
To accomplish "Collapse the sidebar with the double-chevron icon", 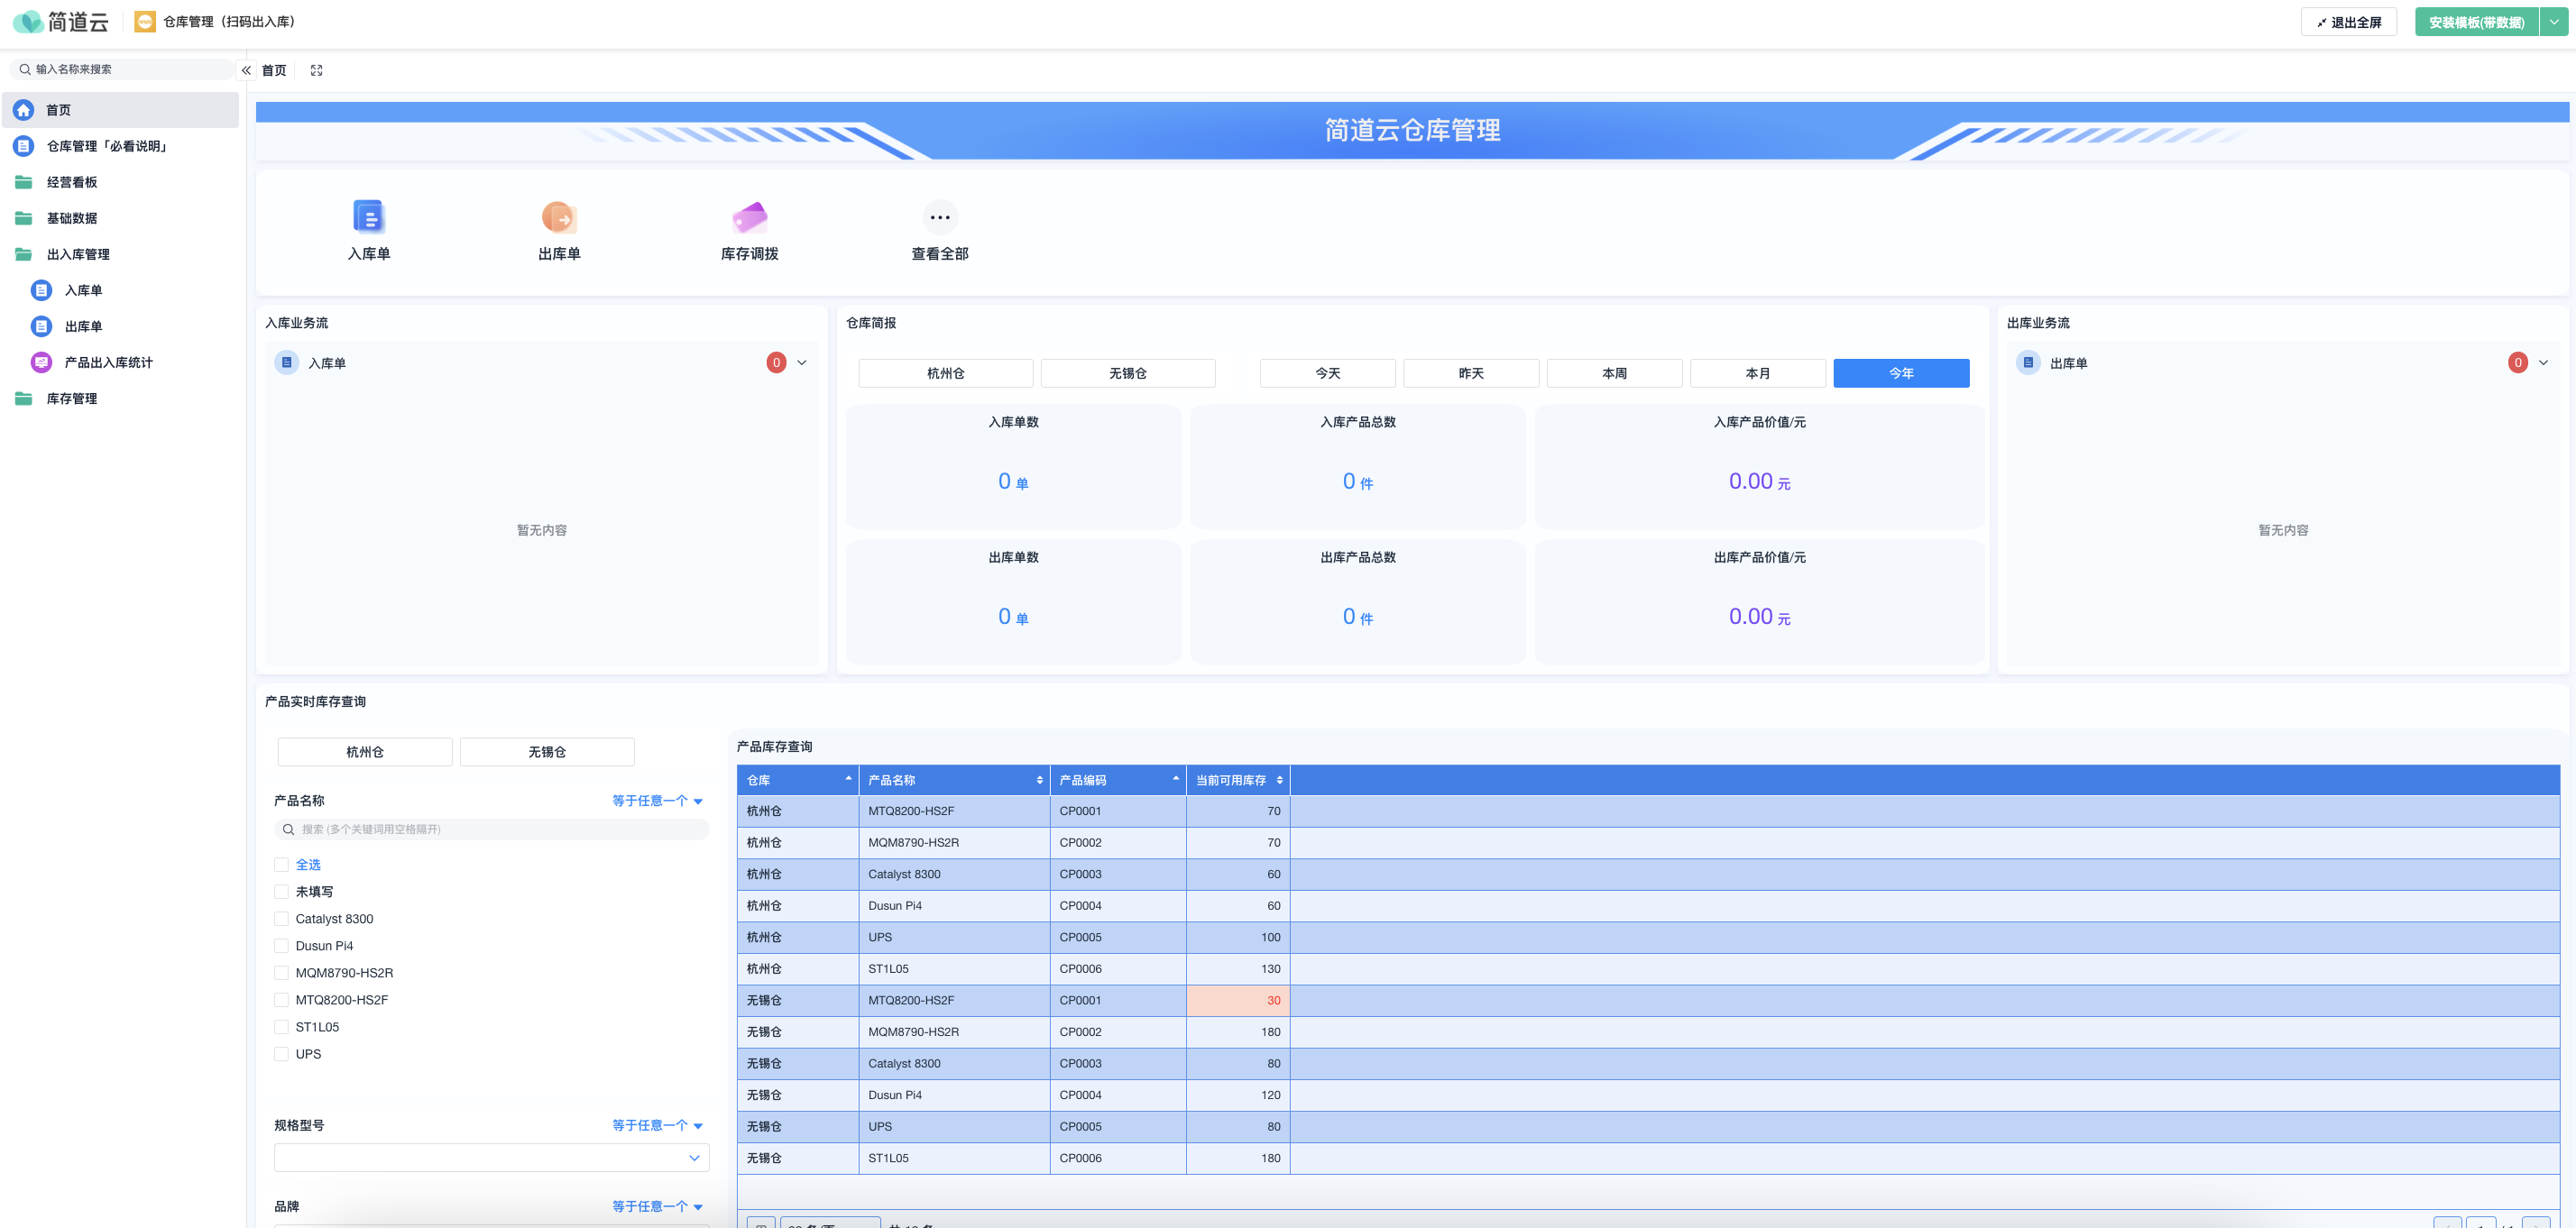I will 246,70.
